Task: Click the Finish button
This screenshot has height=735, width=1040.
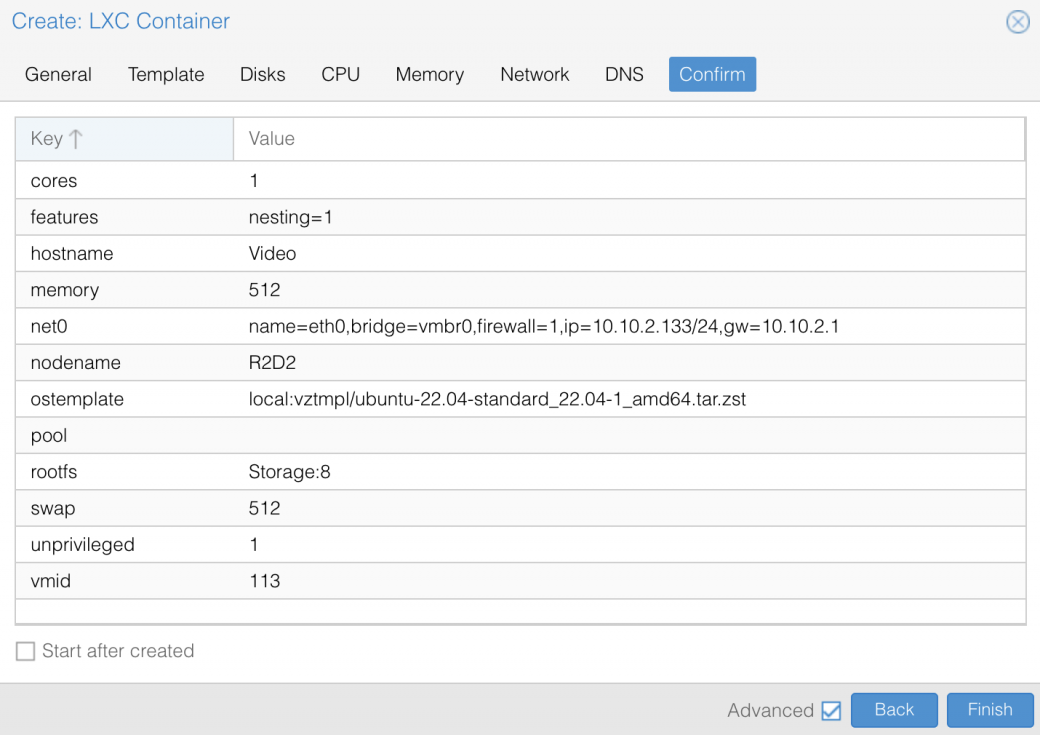Action: click(989, 710)
